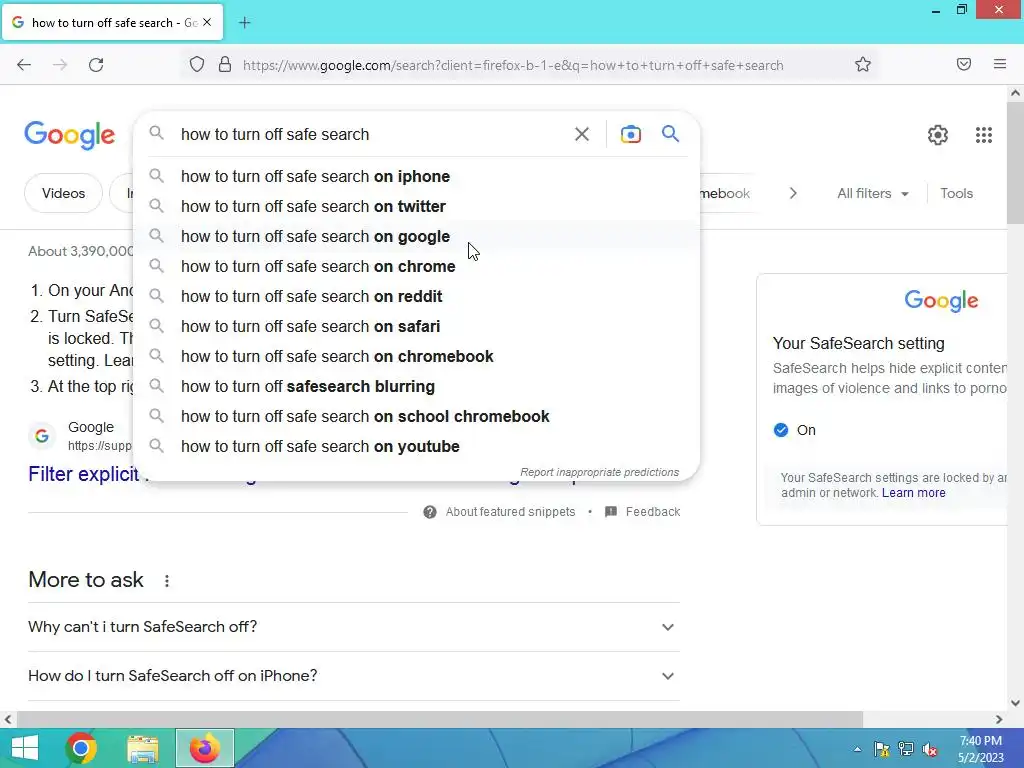Focus the browser address bar URL
Image resolution: width=1024 pixels, height=768 pixels.
pos(513,65)
